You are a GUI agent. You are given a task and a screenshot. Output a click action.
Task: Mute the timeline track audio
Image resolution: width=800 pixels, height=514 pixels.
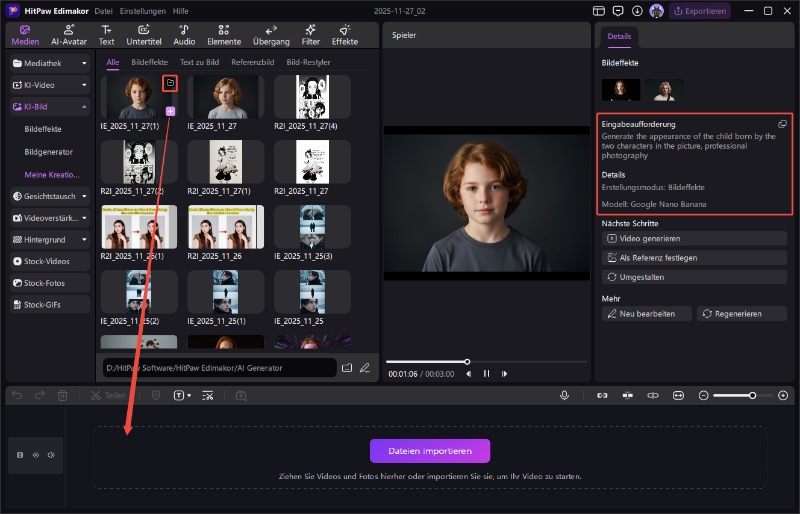tap(50, 455)
